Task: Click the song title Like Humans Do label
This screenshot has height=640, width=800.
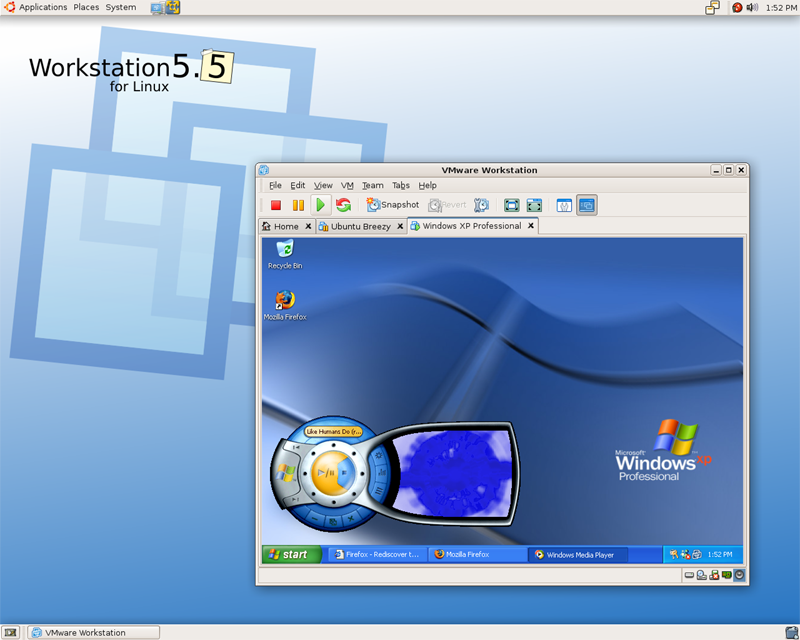Action: click(x=334, y=432)
